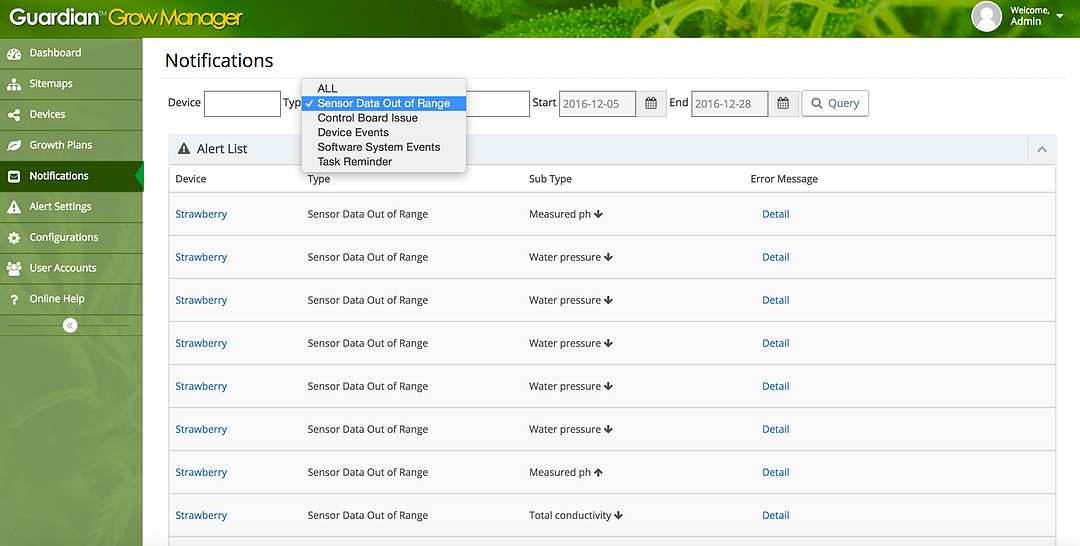This screenshot has height=546, width=1080.
Task: Open Detail link for Measured ph row
Action: 775,214
